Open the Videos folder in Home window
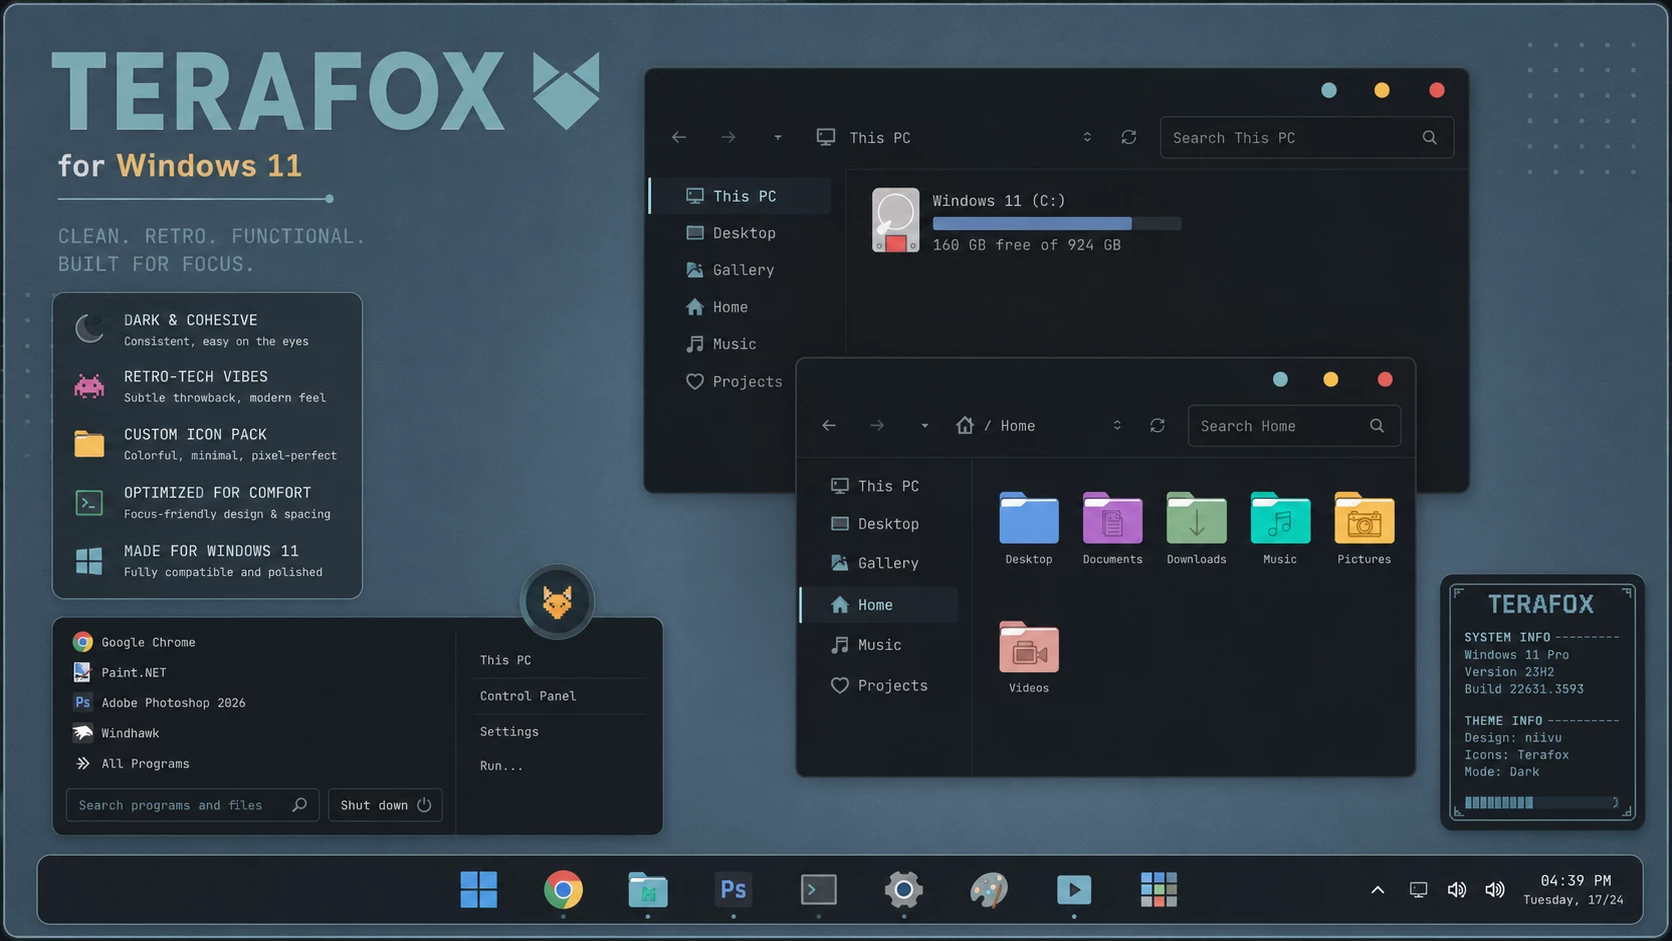 [1028, 657]
